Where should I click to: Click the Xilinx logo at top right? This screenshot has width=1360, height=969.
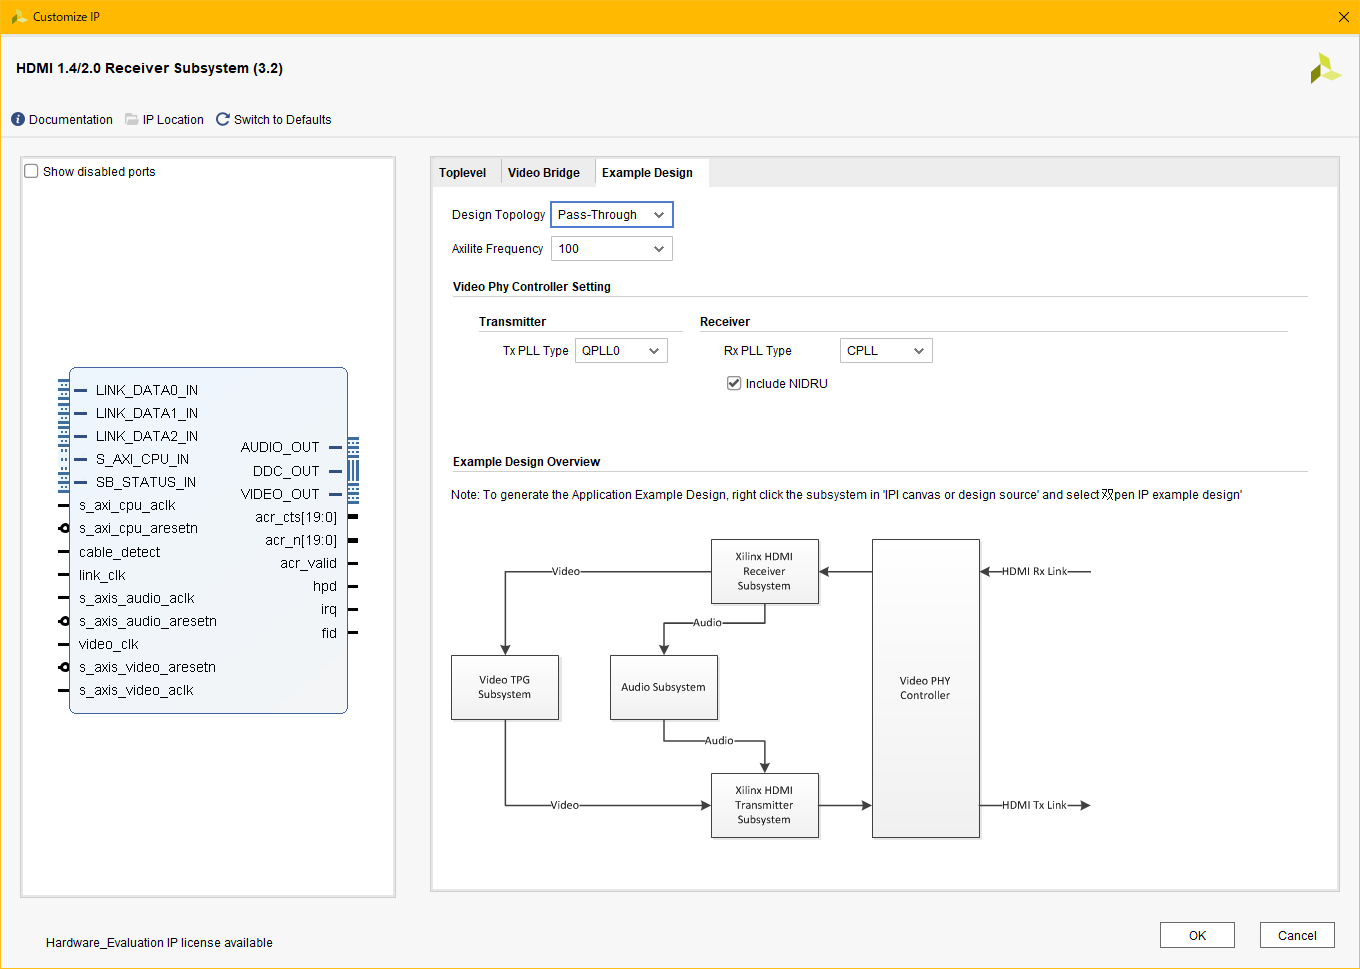click(1325, 68)
